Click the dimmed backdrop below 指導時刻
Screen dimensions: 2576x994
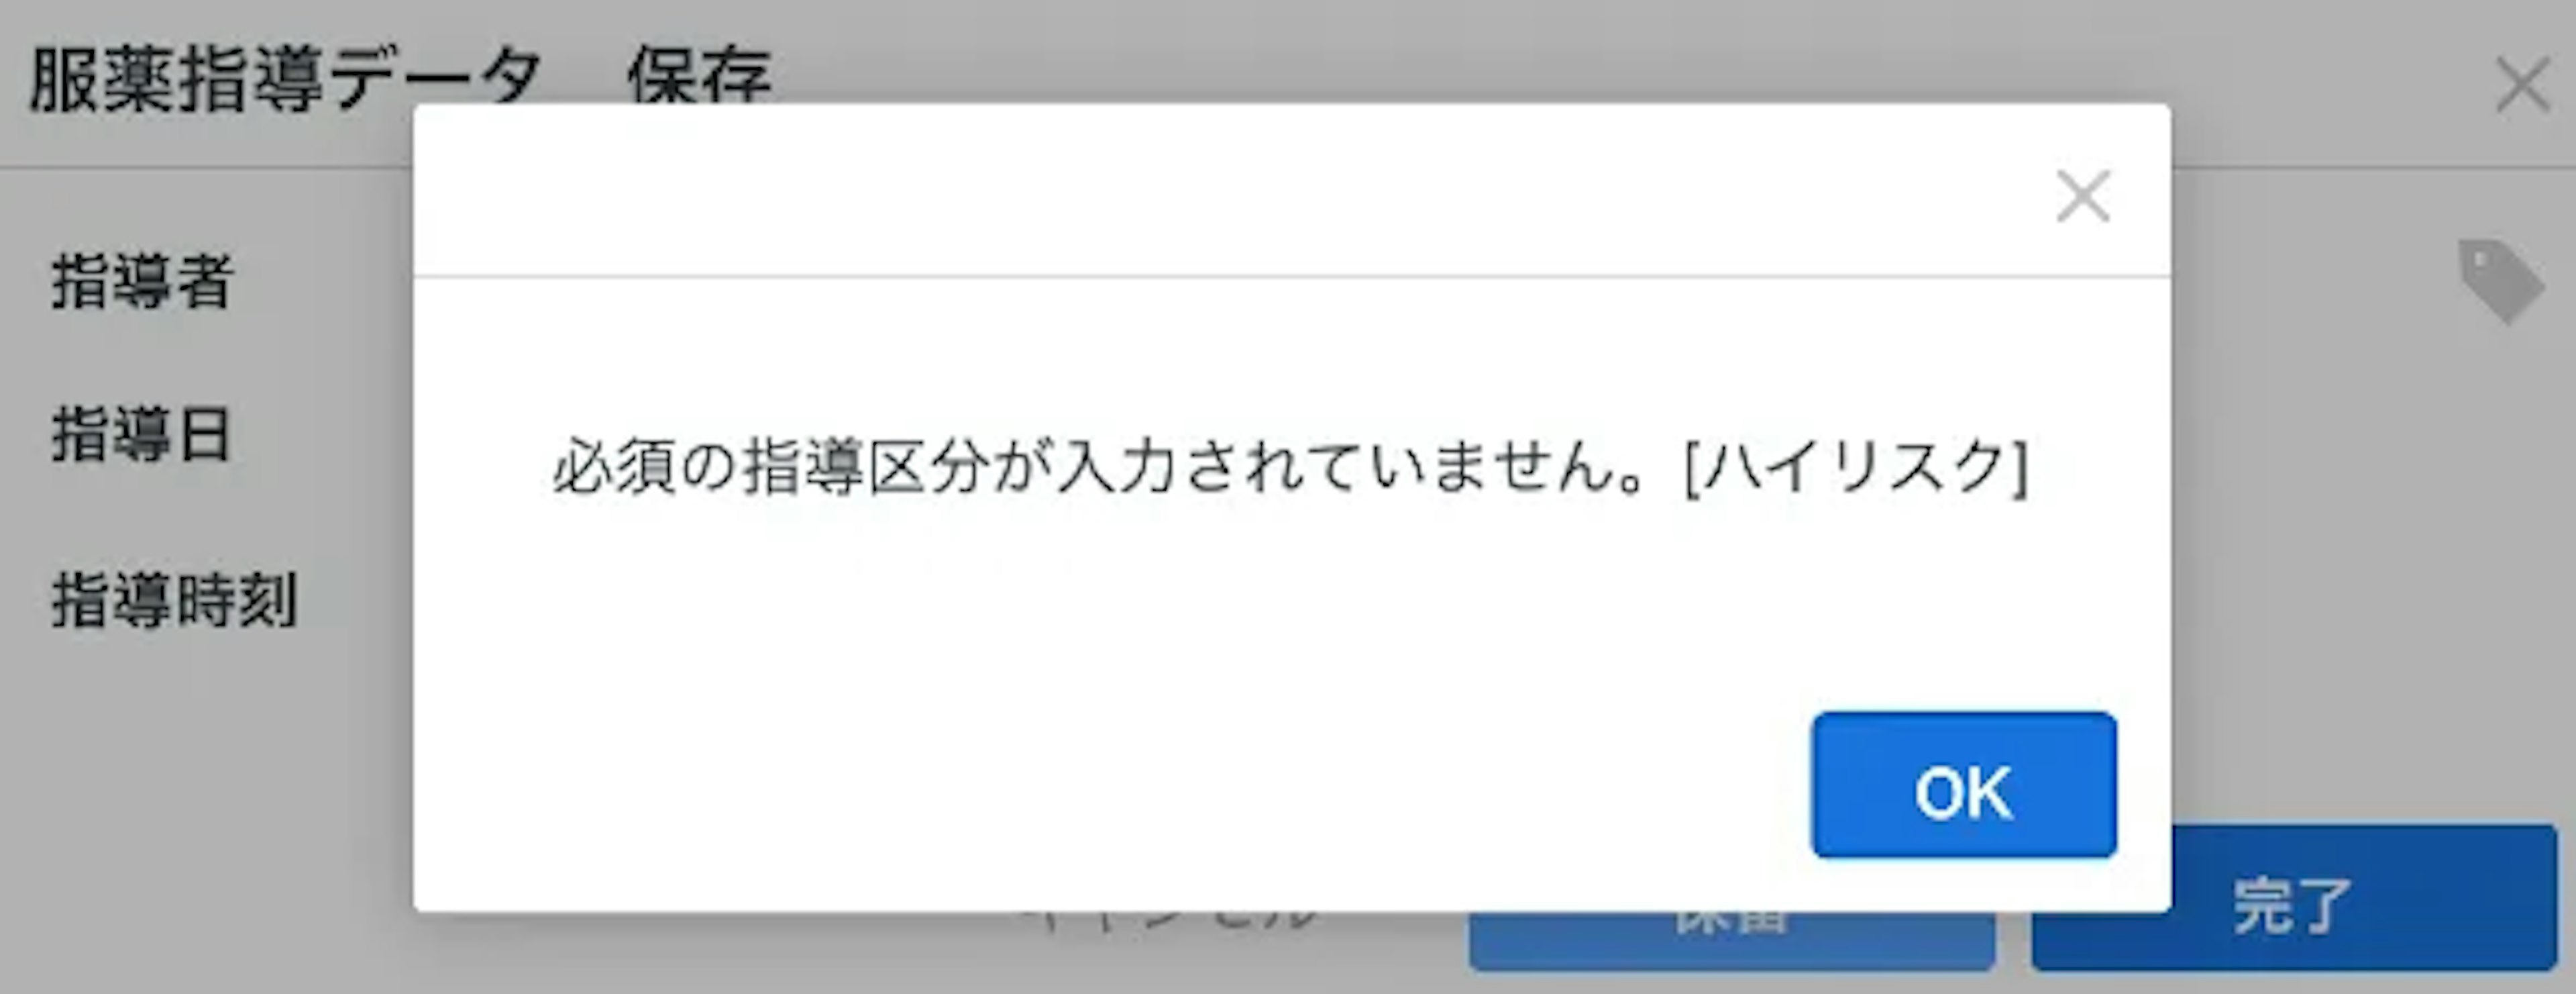pyautogui.click(x=200, y=800)
